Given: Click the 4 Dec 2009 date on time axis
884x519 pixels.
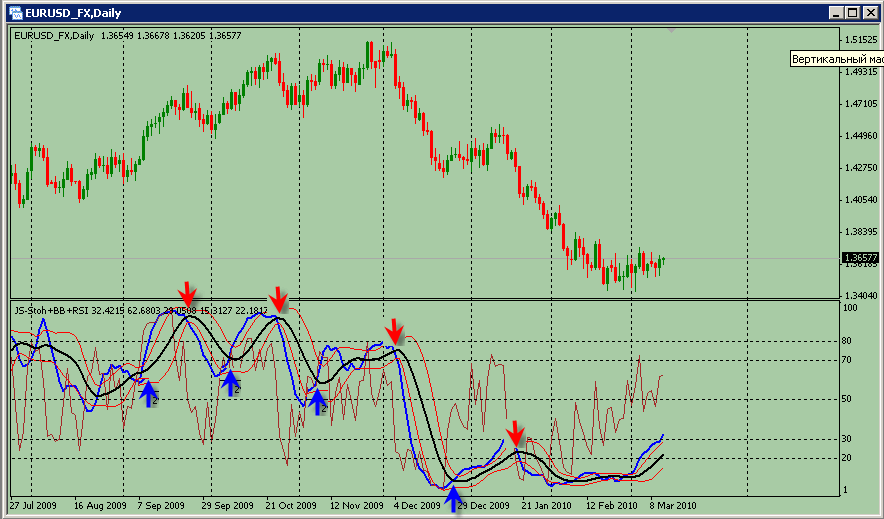Looking at the screenshot, I should (417, 506).
